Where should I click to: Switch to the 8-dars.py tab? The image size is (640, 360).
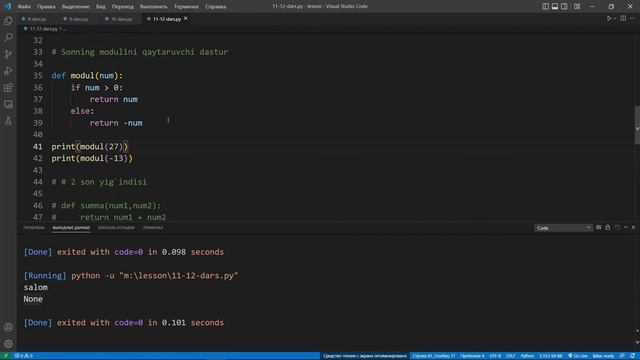[37, 19]
